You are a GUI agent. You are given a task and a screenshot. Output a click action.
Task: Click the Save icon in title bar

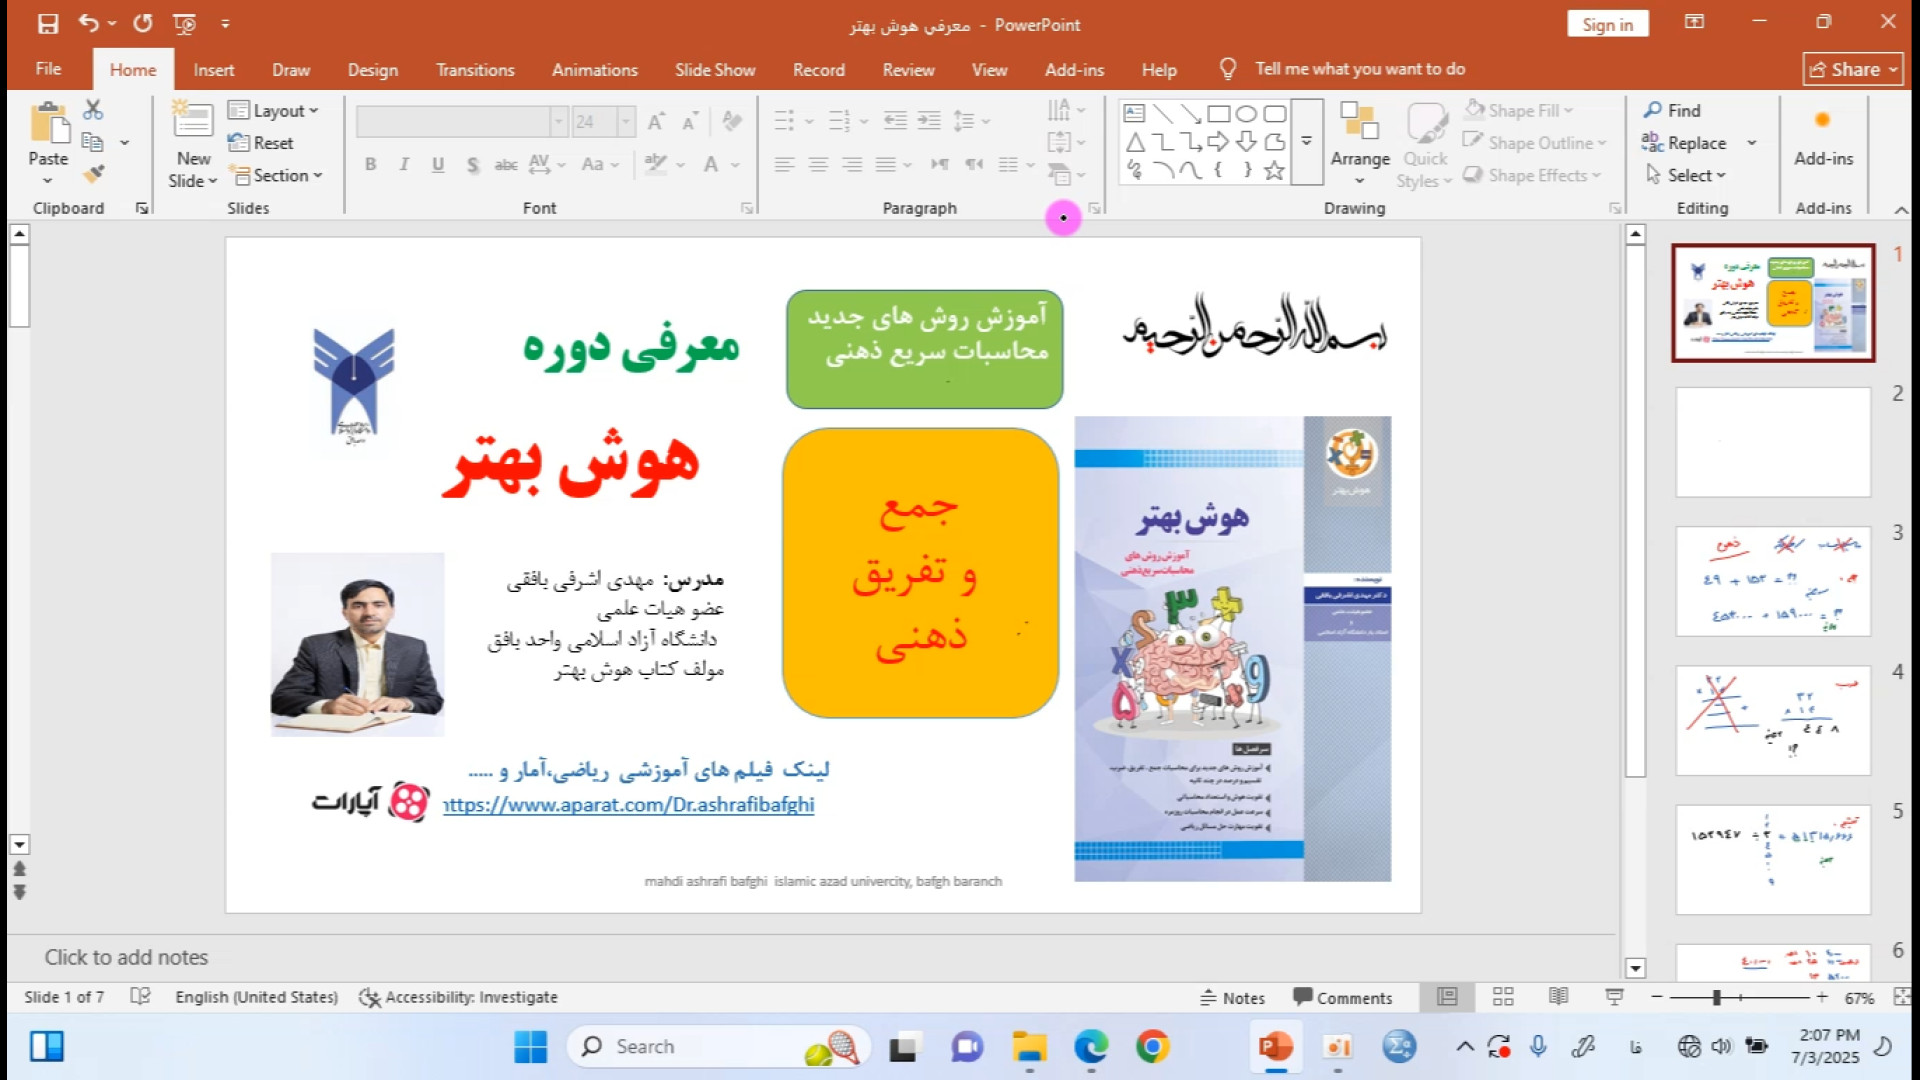point(47,24)
